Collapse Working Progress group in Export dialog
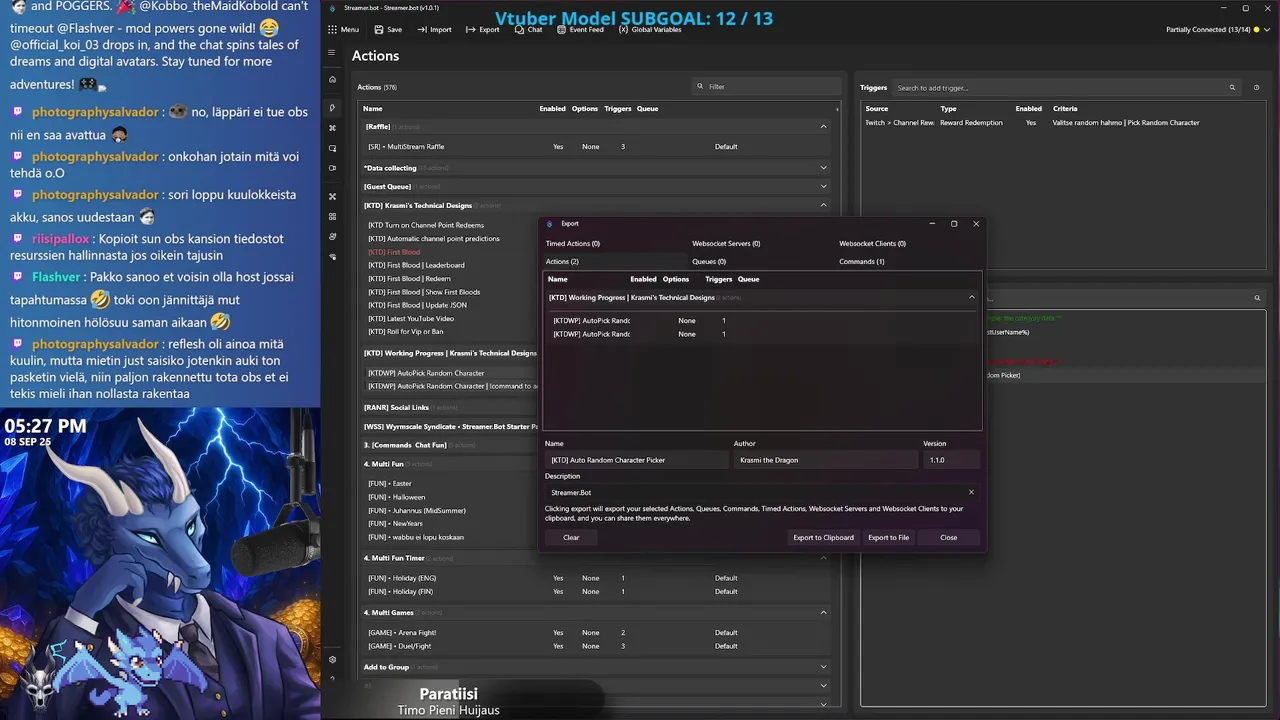The height and width of the screenshot is (720, 1280). [971, 297]
